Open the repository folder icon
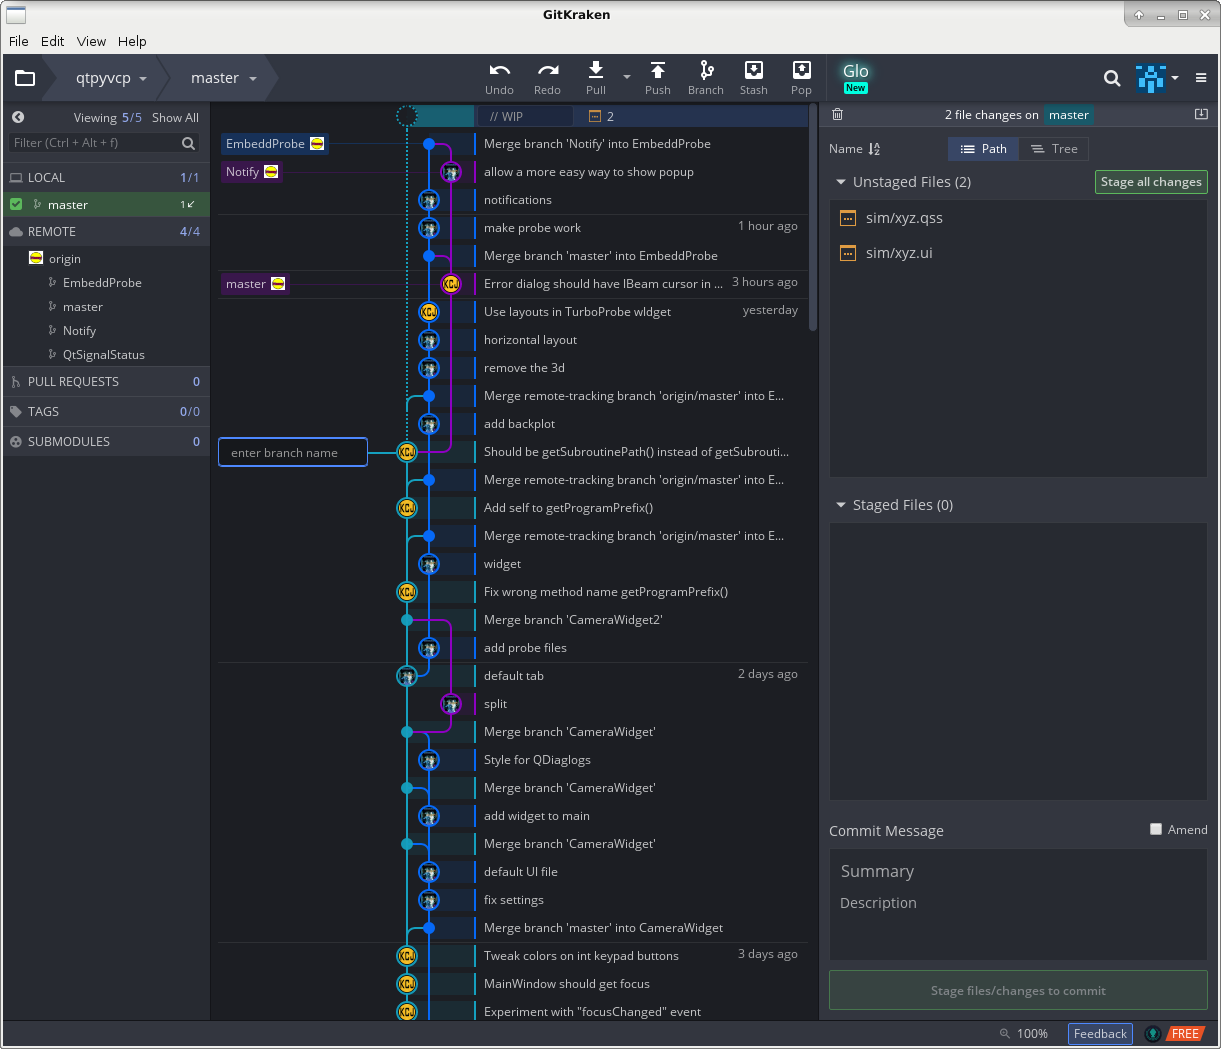1221x1049 pixels. 25,78
